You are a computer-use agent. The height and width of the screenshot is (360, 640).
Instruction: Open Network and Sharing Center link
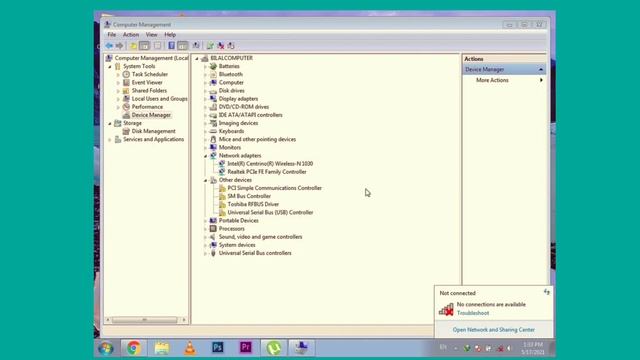click(493, 329)
